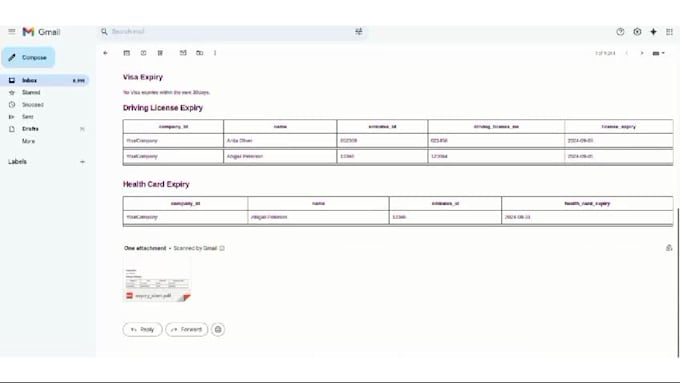The height and width of the screenshot is (383, 680).
Task: Click the license_expiry column header
Action: coord(619,127)
